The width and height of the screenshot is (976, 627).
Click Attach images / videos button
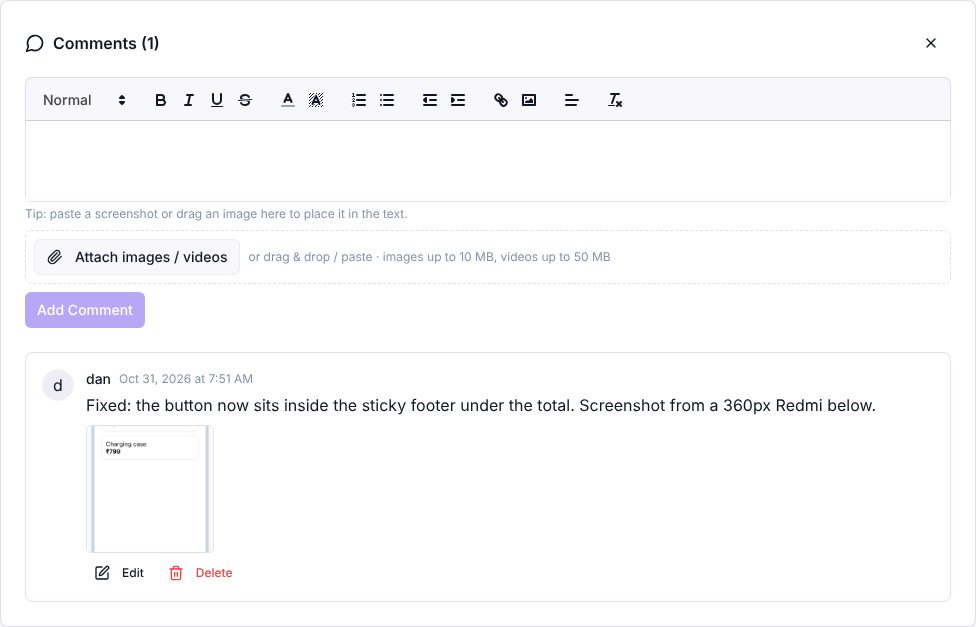point(137,257)
